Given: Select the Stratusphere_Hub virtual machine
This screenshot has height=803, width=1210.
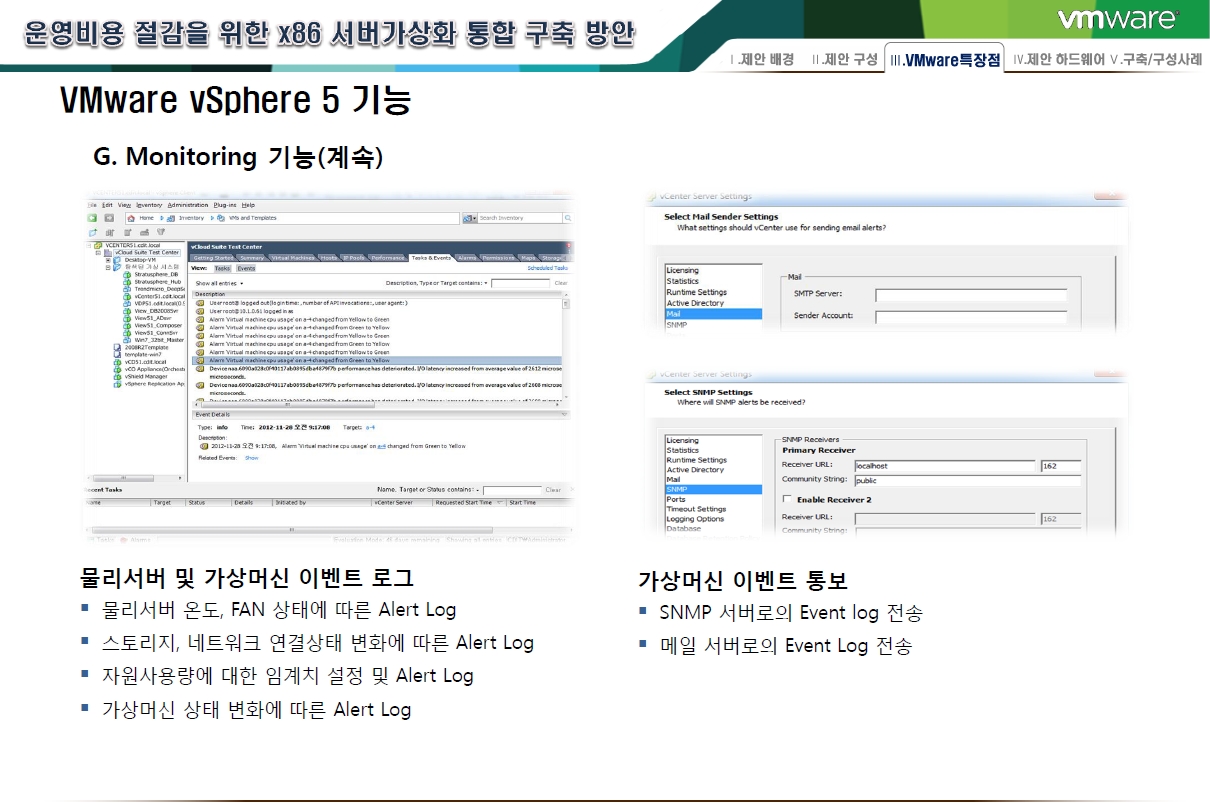Looking at the screenshot, I should (158, 282).
